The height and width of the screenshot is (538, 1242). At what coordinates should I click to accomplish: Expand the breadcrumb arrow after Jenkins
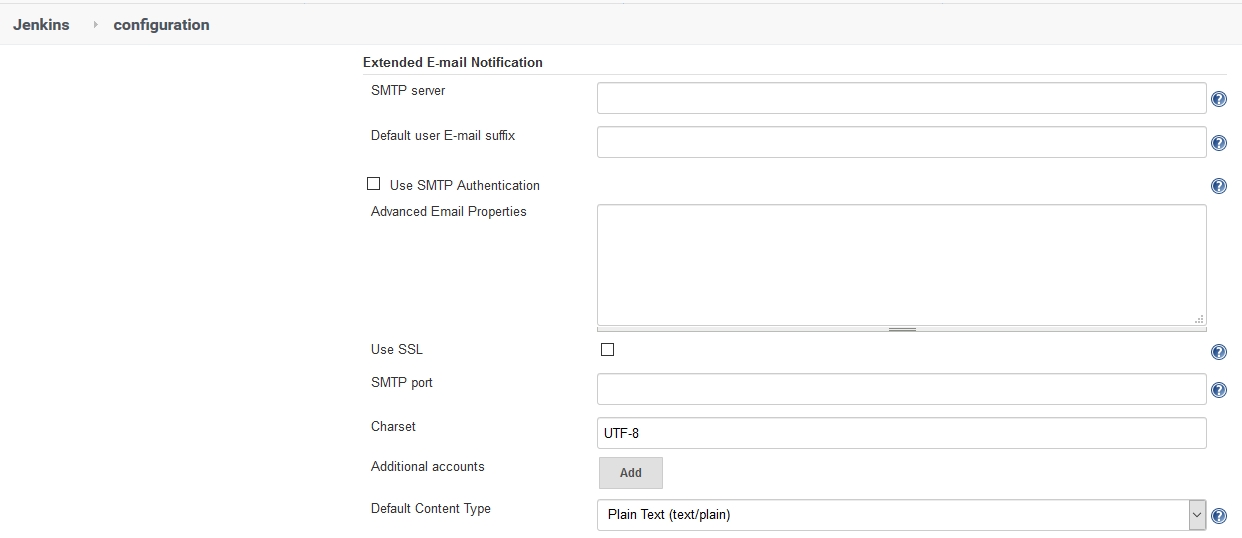95,25
